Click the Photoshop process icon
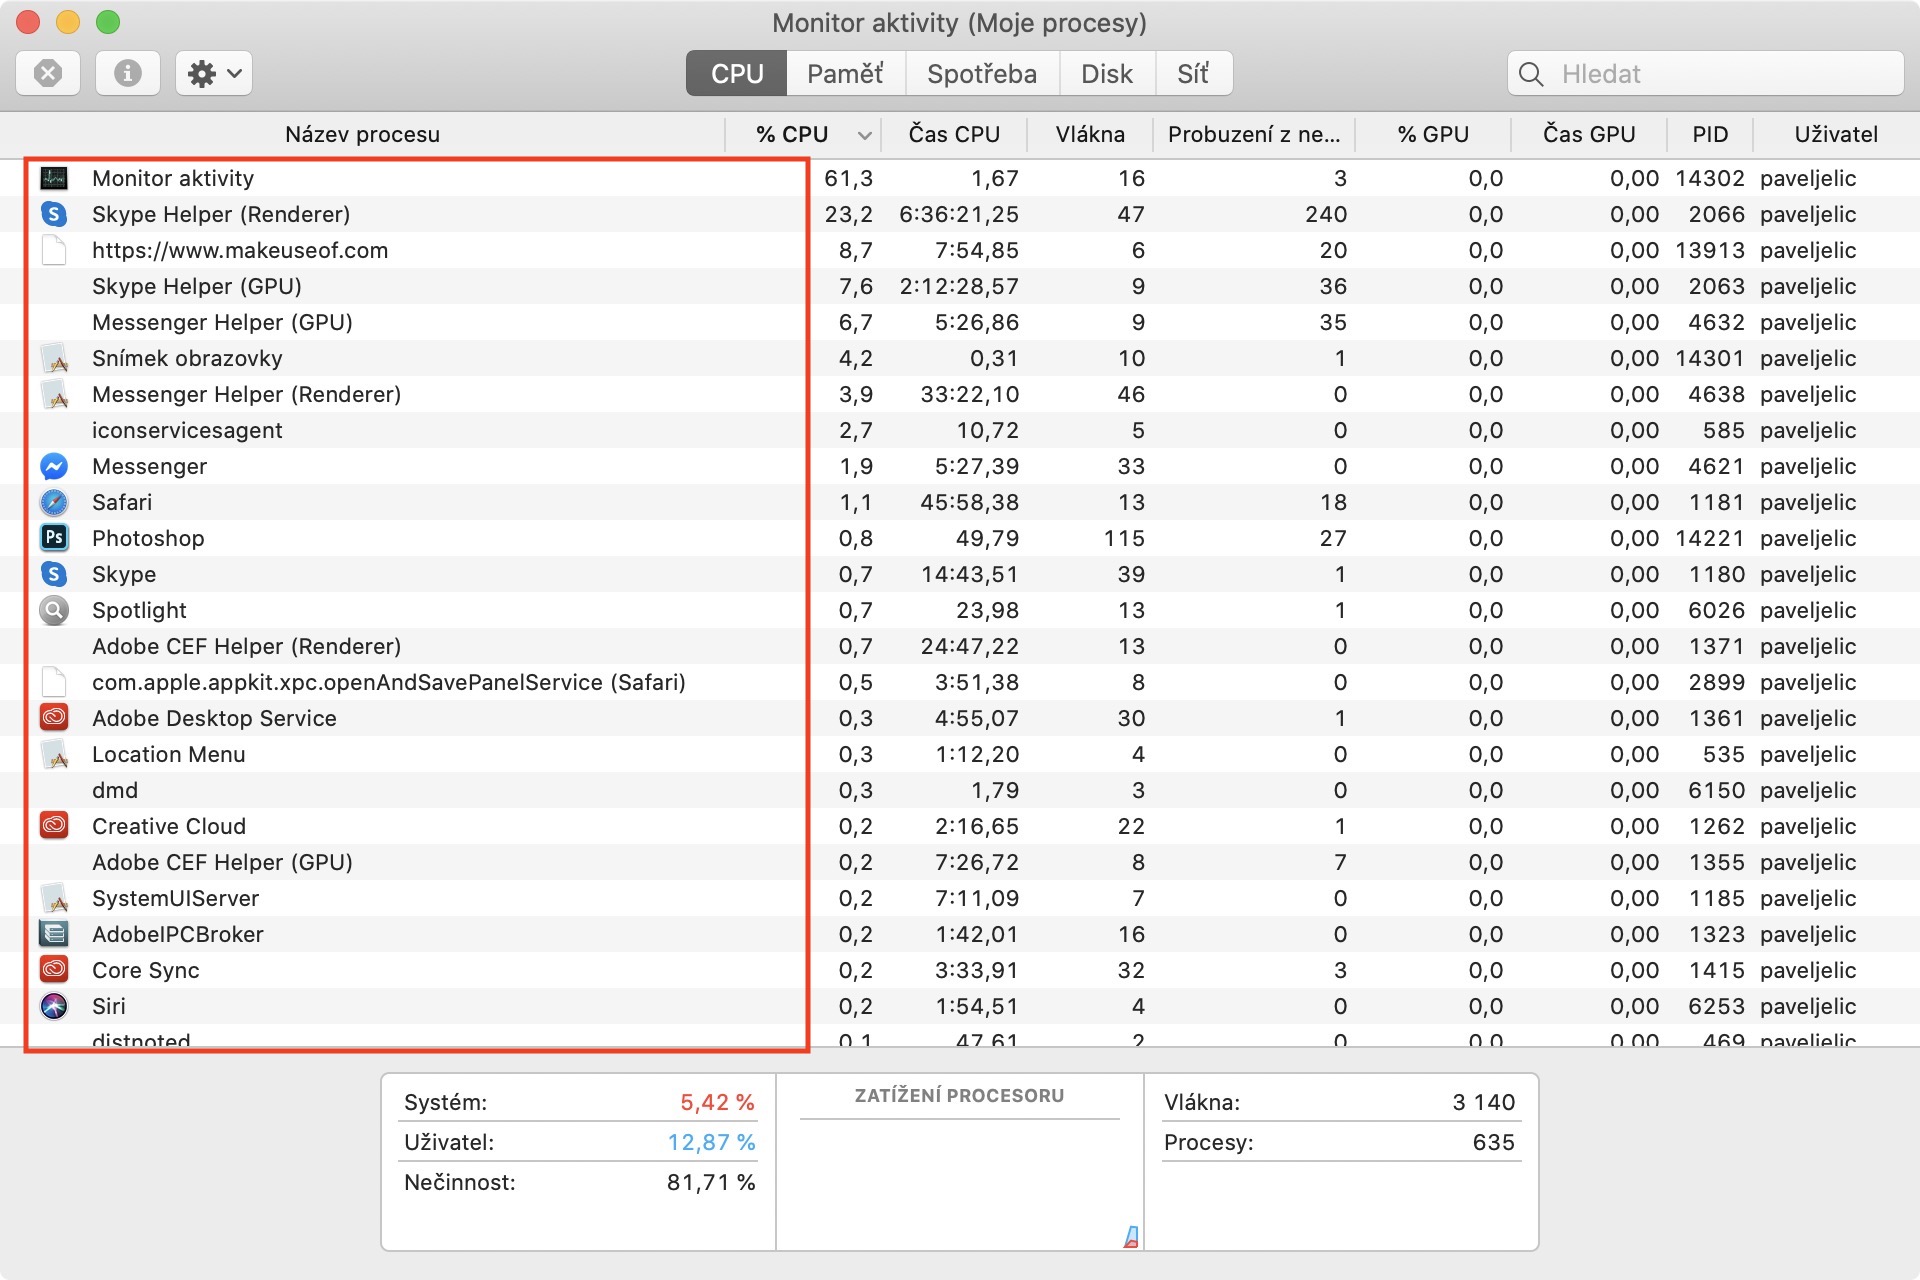The image size is (1920, 1280). (54, 538)
